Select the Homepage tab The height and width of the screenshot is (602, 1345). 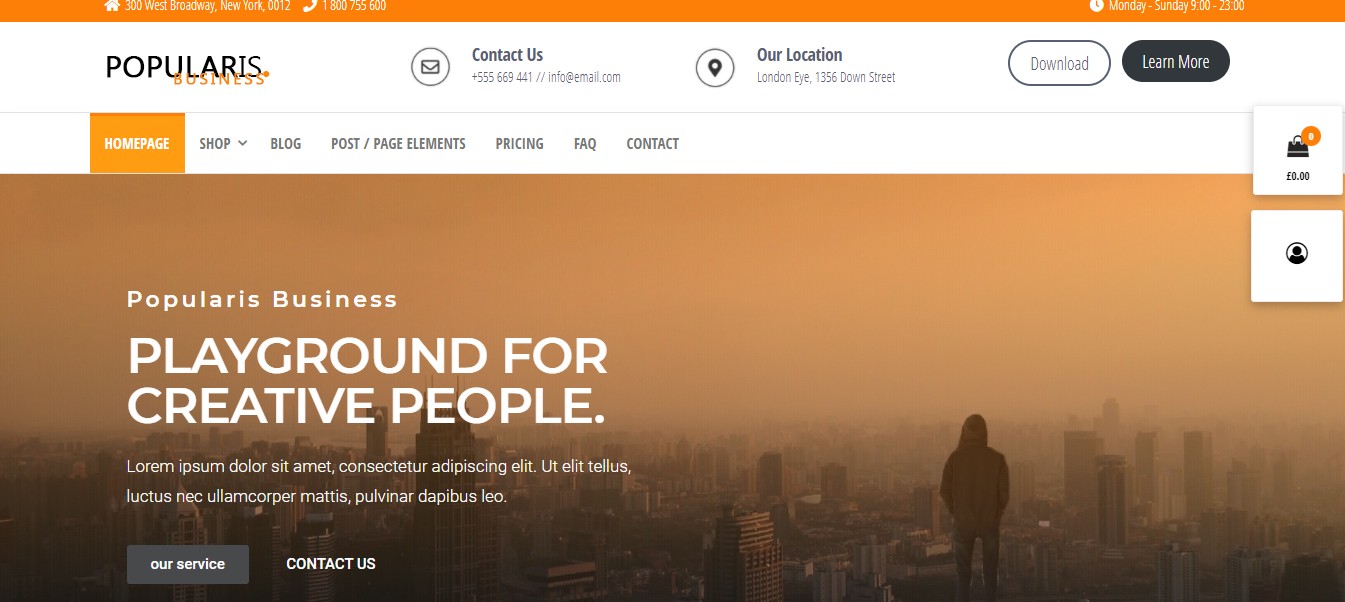[x=137, y=143]
